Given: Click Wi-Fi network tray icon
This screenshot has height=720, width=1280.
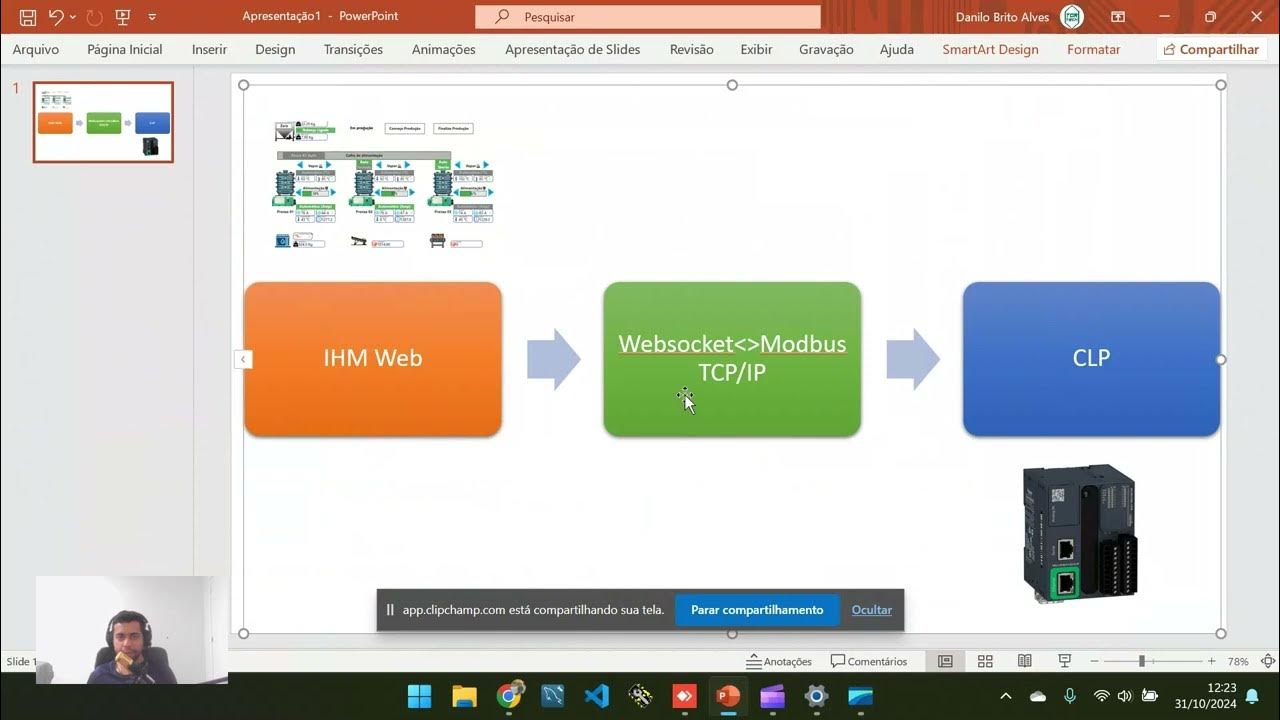Looking at the screenshot, I should 1102,696.
